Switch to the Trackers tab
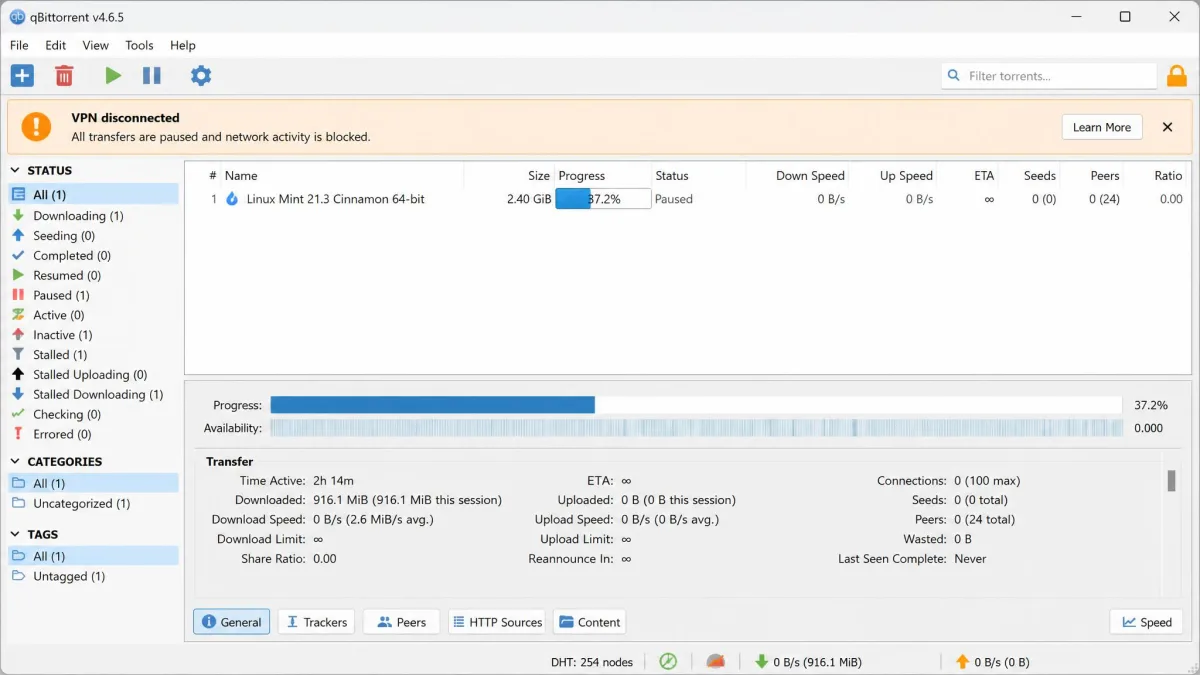1200x675 pixels. [x=317, y=622]
